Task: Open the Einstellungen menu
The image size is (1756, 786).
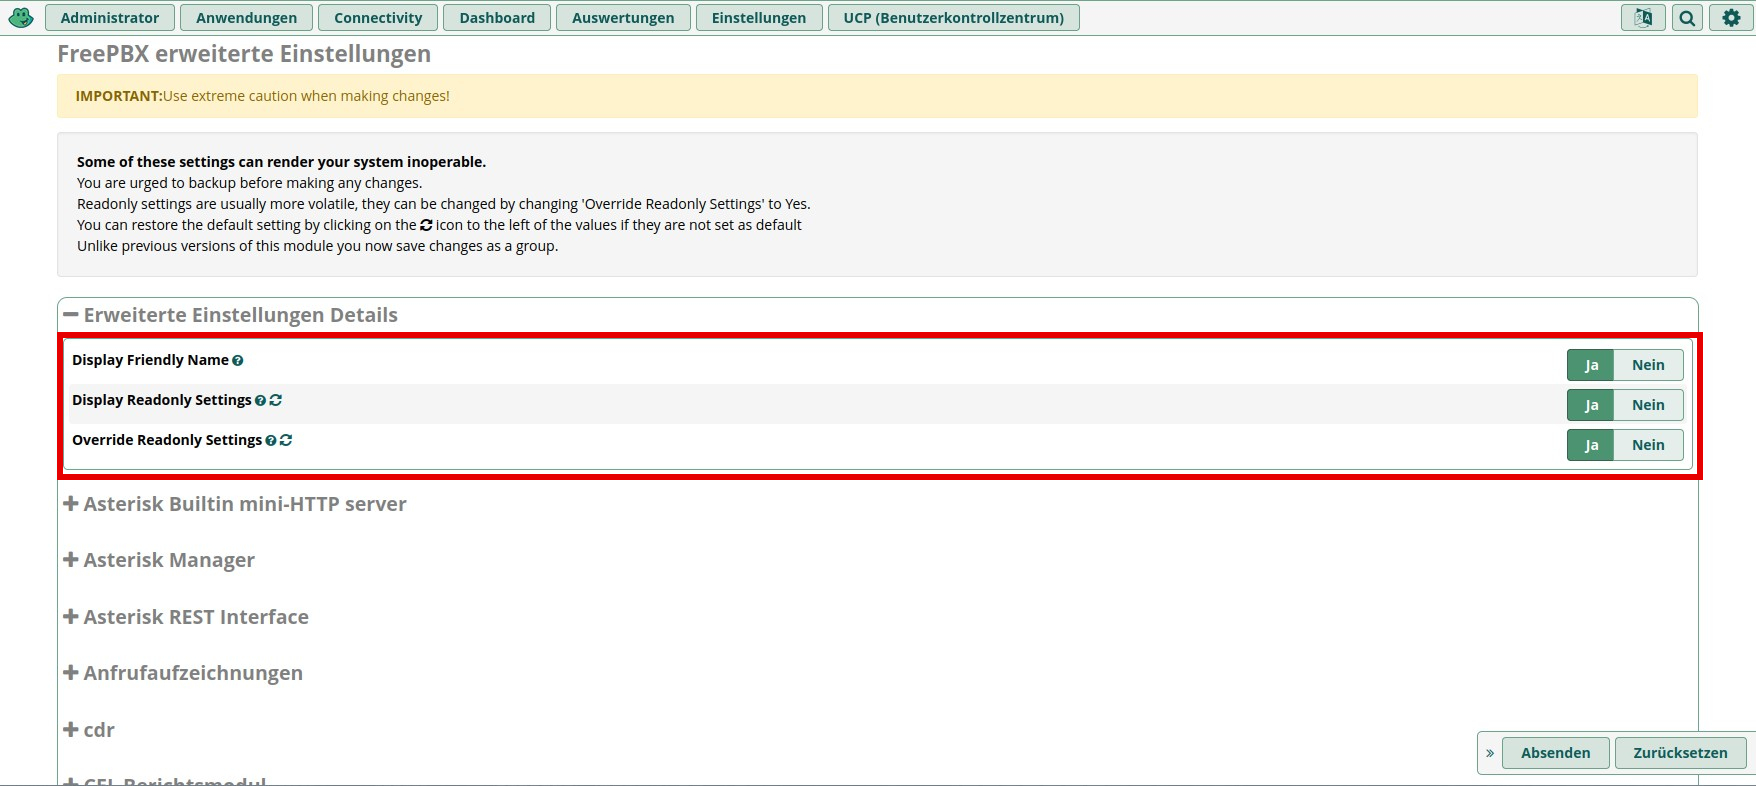Action: click(758, 18)
